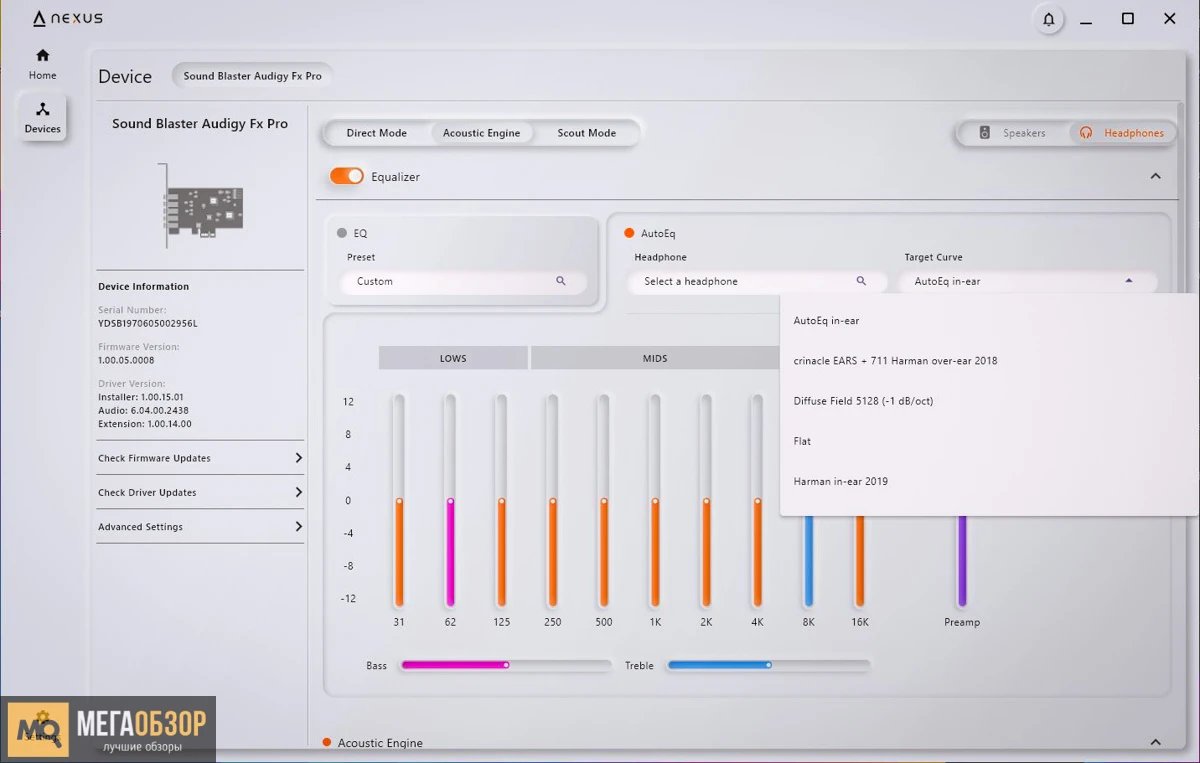Adjust the 31 Hz slider
The width and height of the screenshot is (1200, 763).
(399, 500)
